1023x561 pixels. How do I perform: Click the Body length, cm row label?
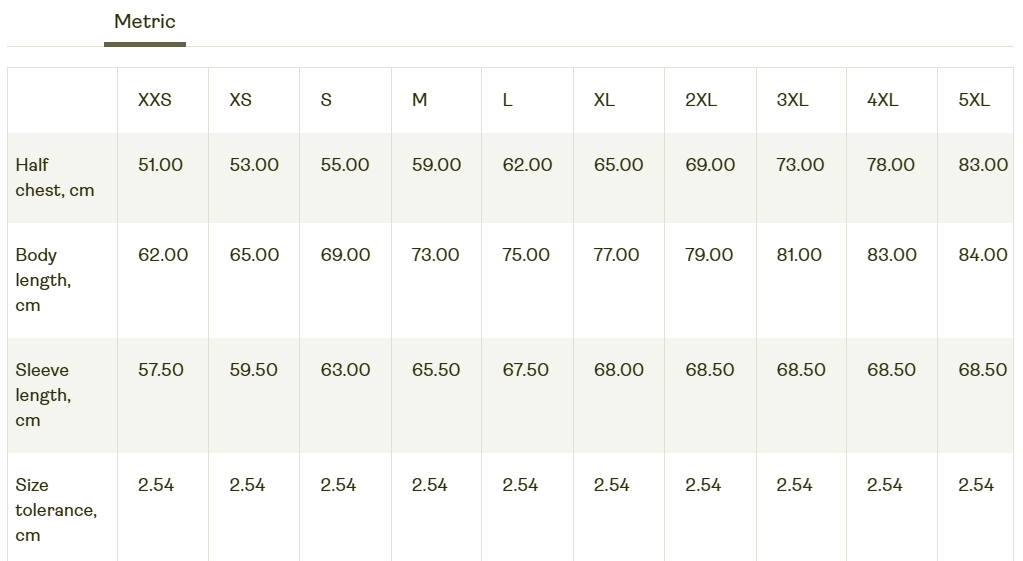[x=43, y=280]
